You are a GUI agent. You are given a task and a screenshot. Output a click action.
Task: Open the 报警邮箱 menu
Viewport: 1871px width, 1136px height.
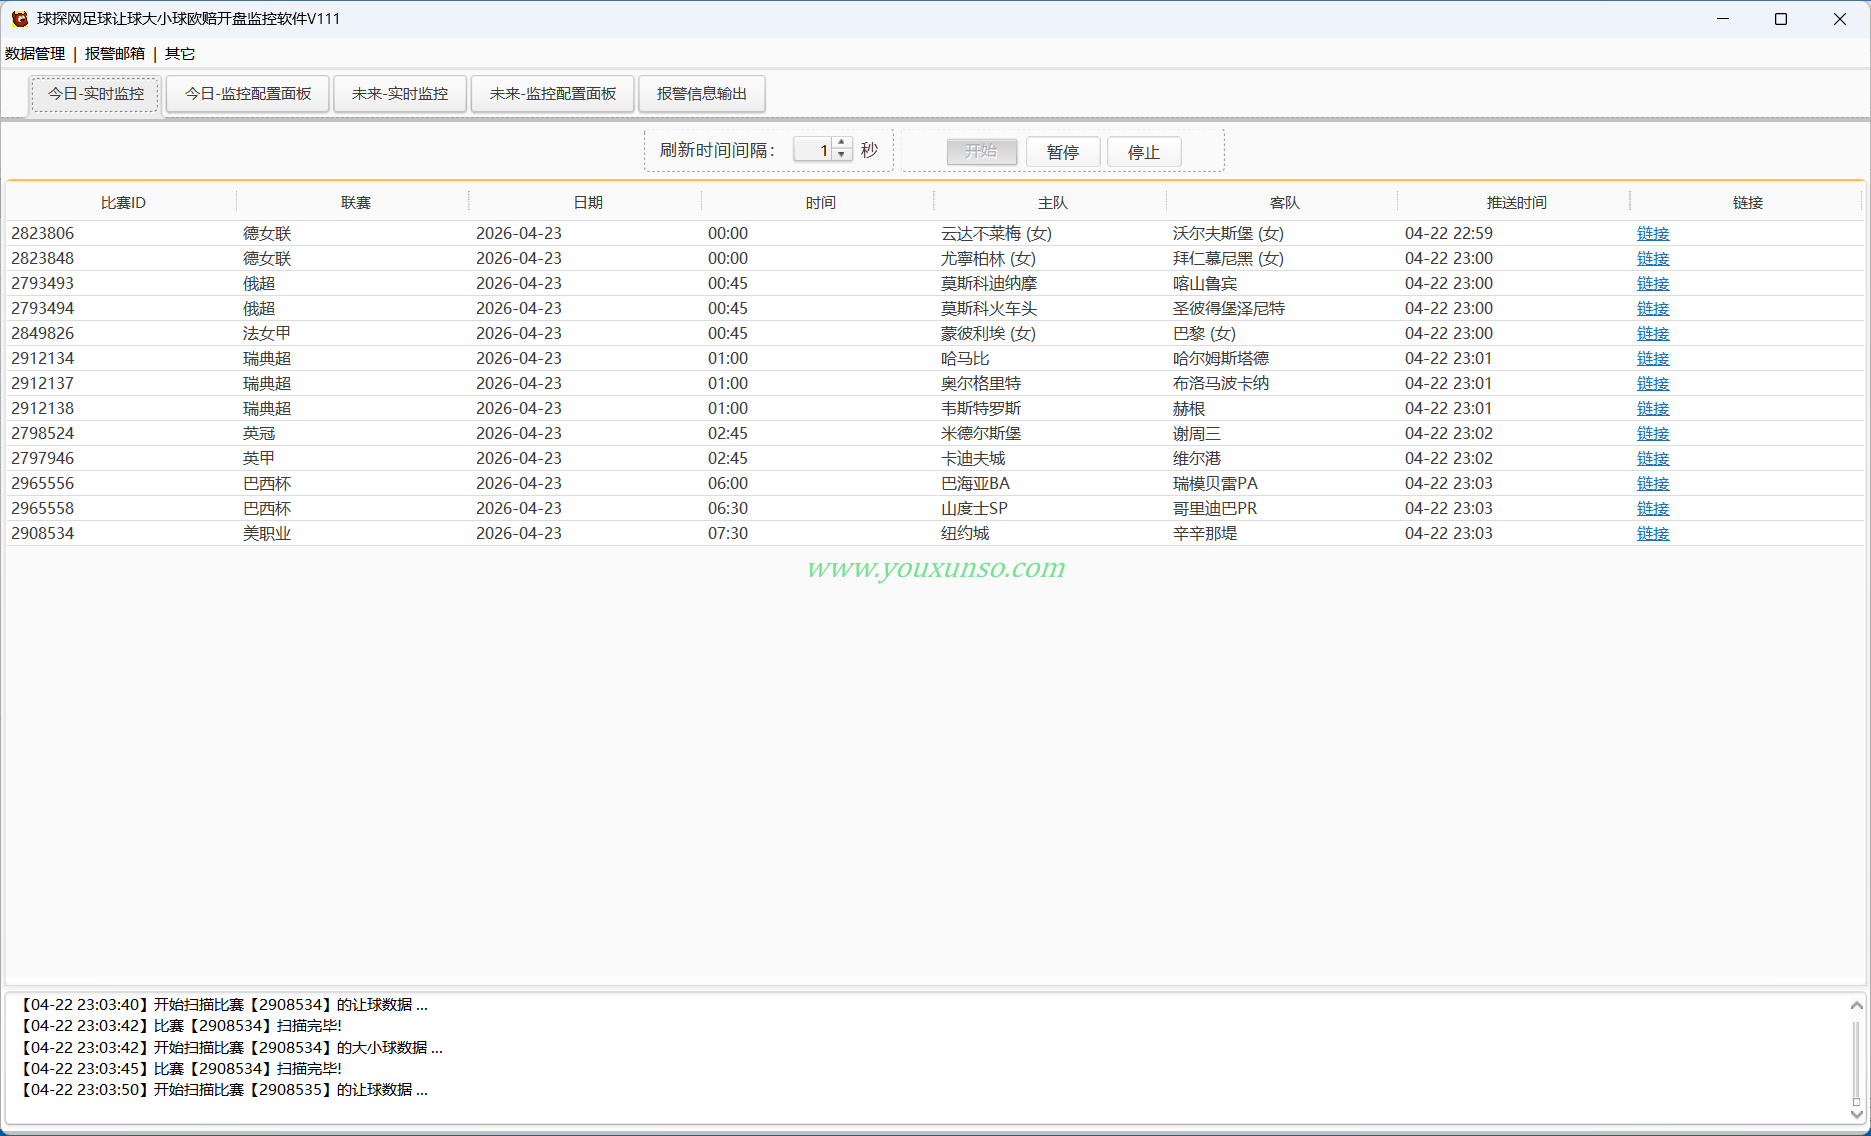(115, 54)
